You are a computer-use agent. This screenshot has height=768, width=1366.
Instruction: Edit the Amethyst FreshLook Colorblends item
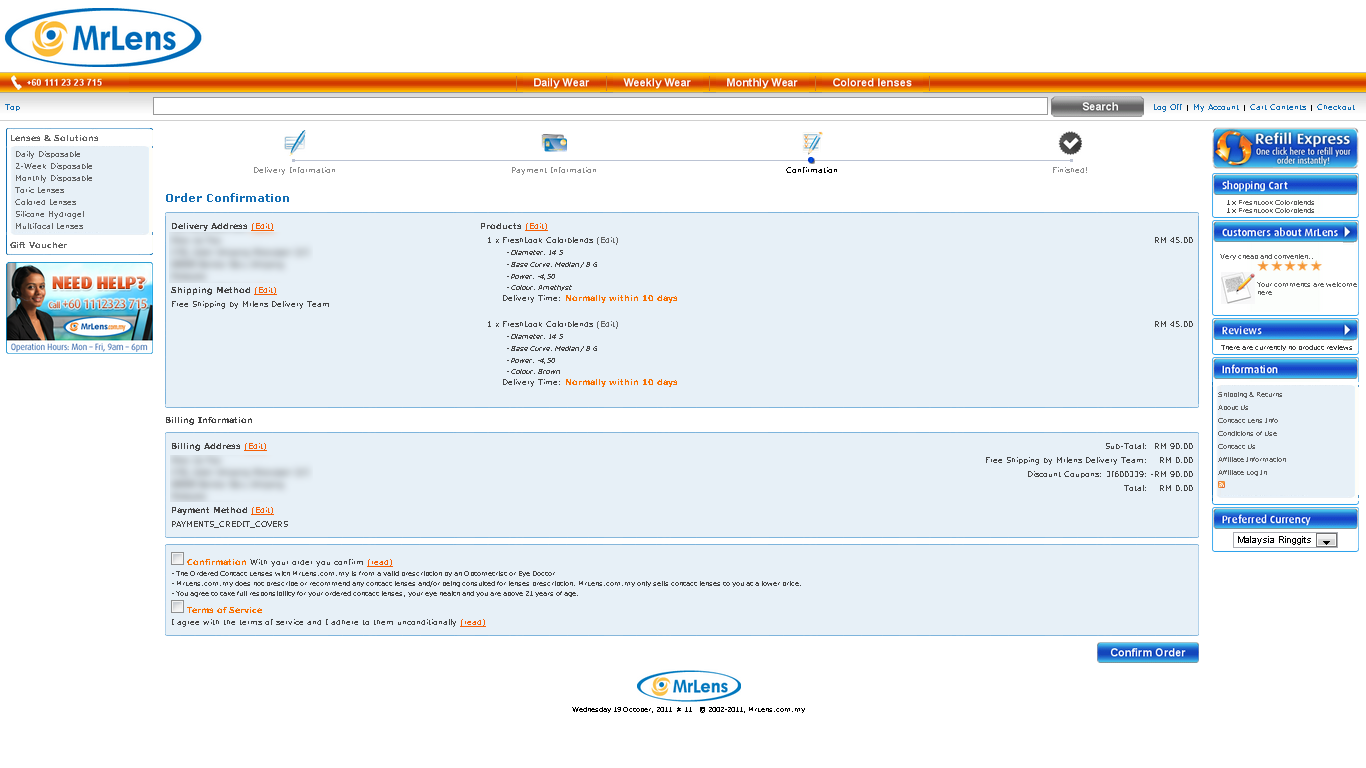click(x=608, y=241)
